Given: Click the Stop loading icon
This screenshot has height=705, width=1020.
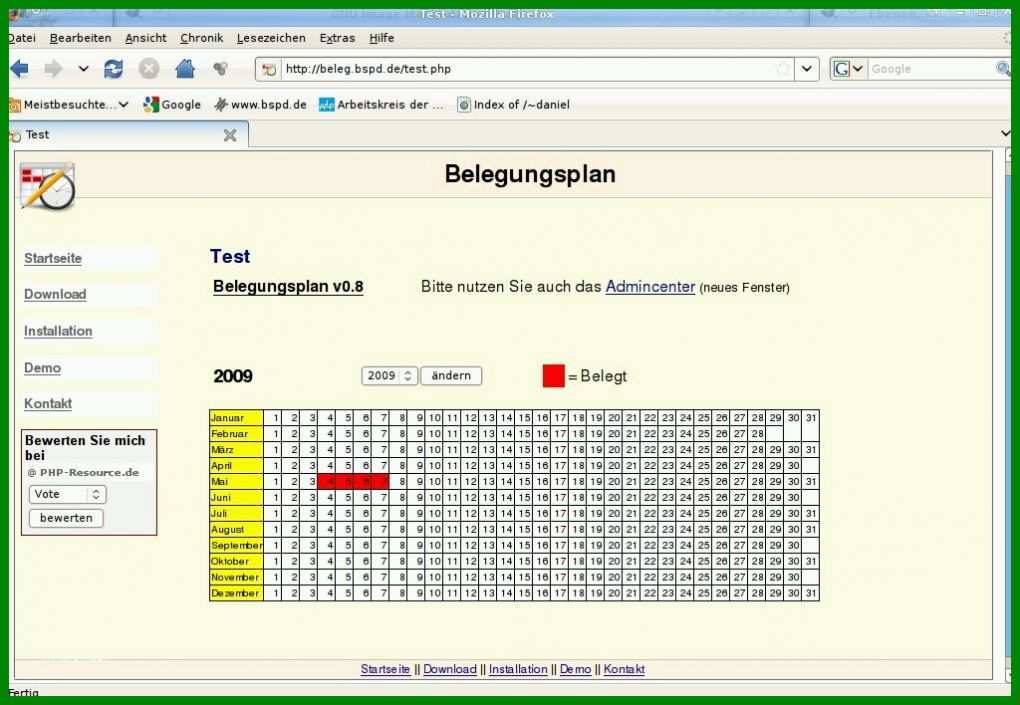Looking at the screenshot, I should coord(149,68).
